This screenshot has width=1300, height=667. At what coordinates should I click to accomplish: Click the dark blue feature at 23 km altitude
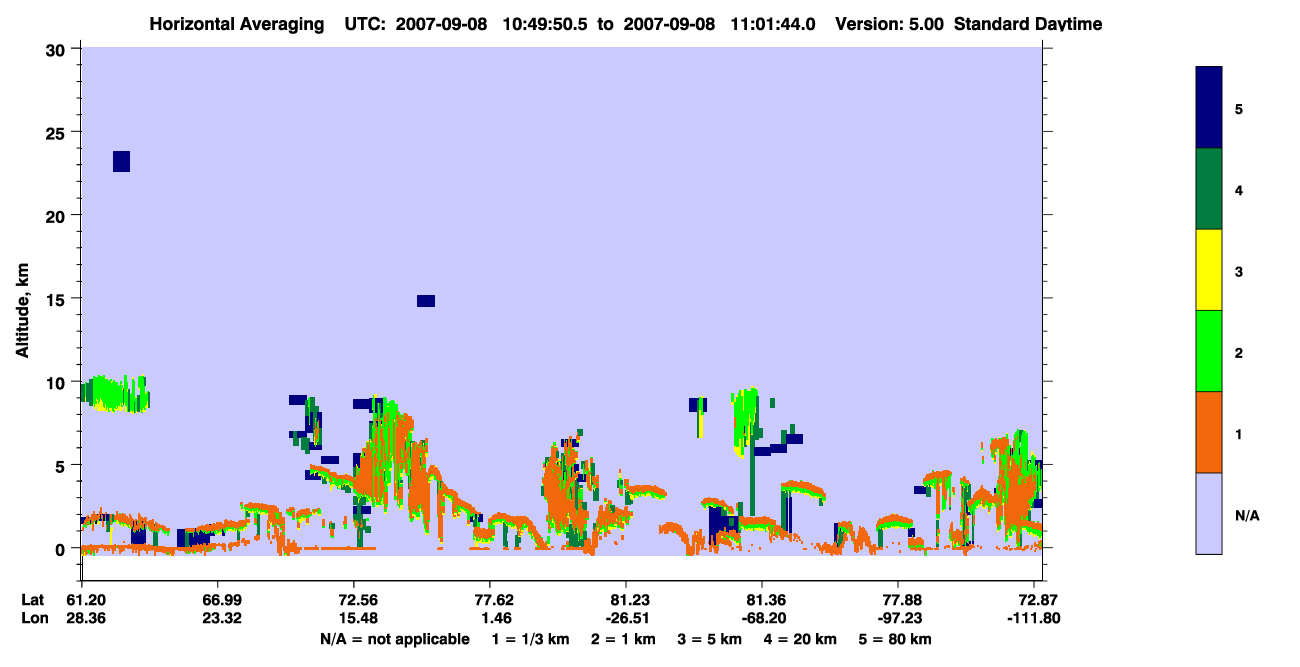pos(121,161)
